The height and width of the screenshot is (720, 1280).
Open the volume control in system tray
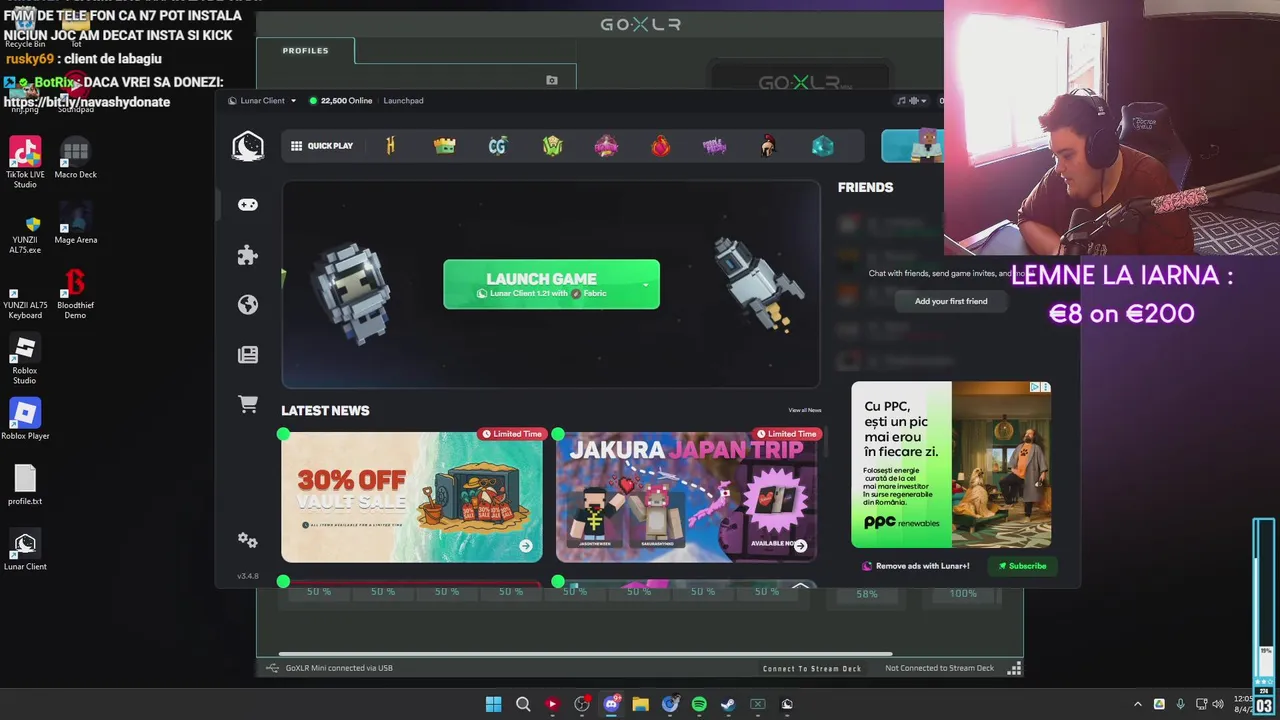[x=1219, y=705]
